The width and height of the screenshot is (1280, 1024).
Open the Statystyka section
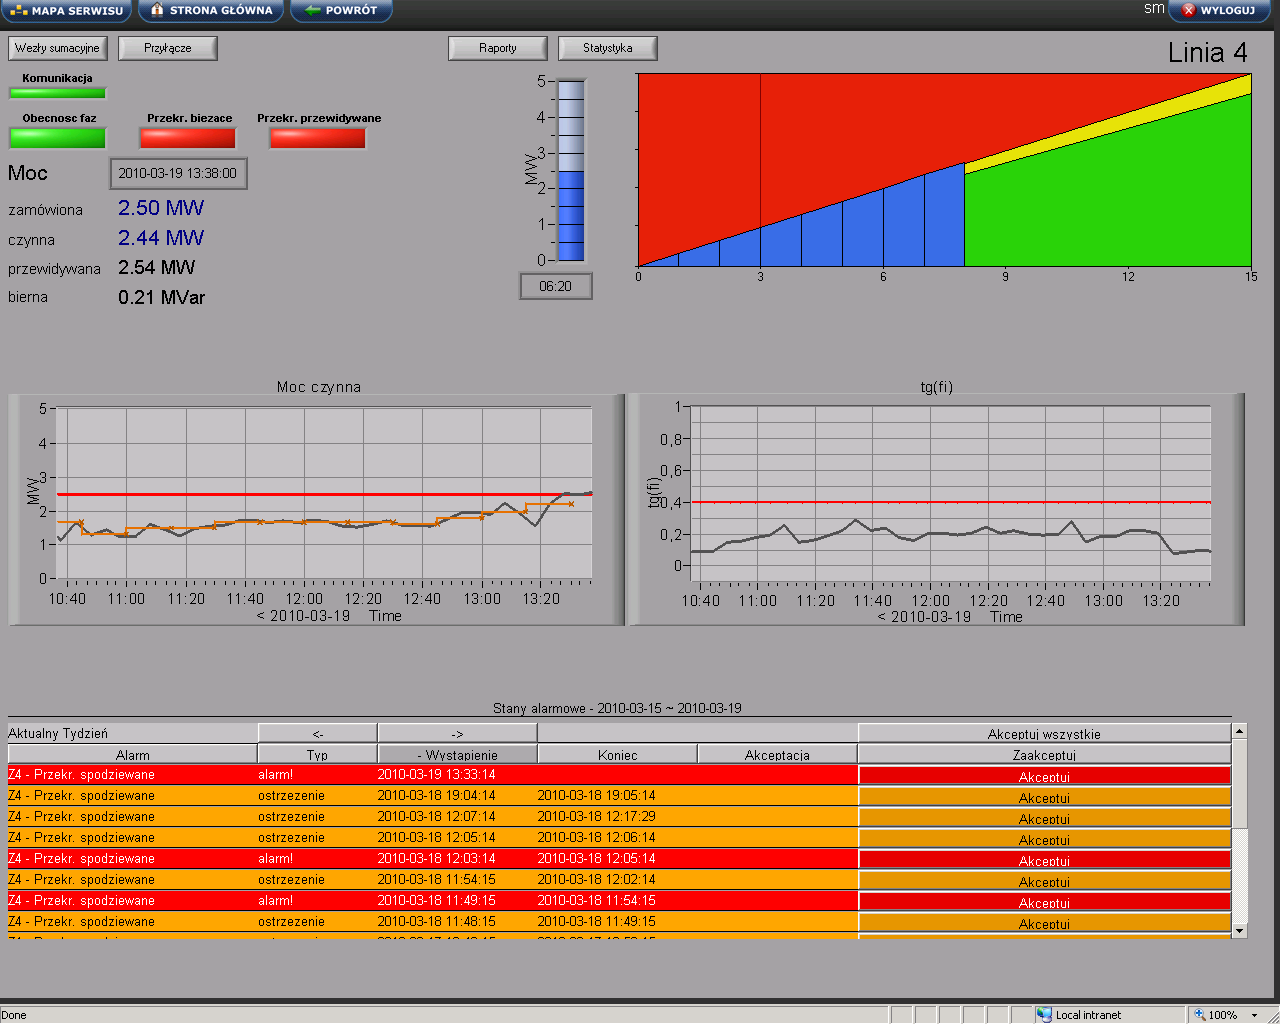tap(608, 48)
